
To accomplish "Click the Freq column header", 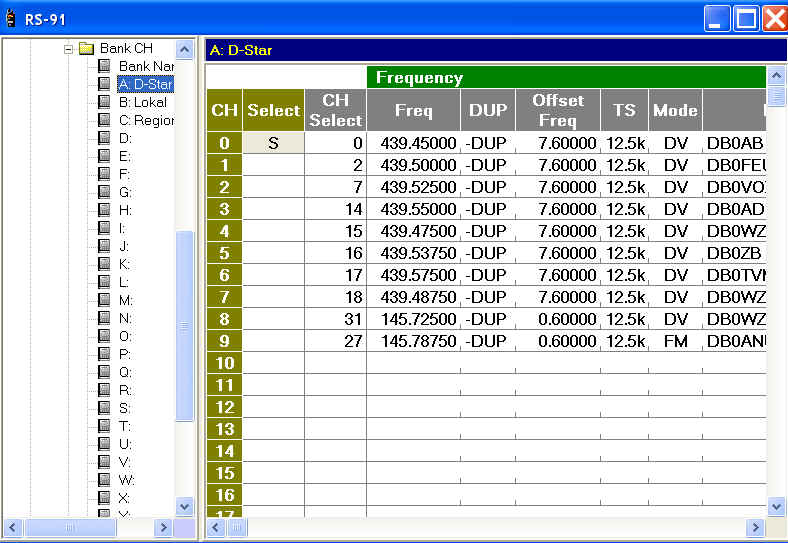I will click(x=413, y=110).
